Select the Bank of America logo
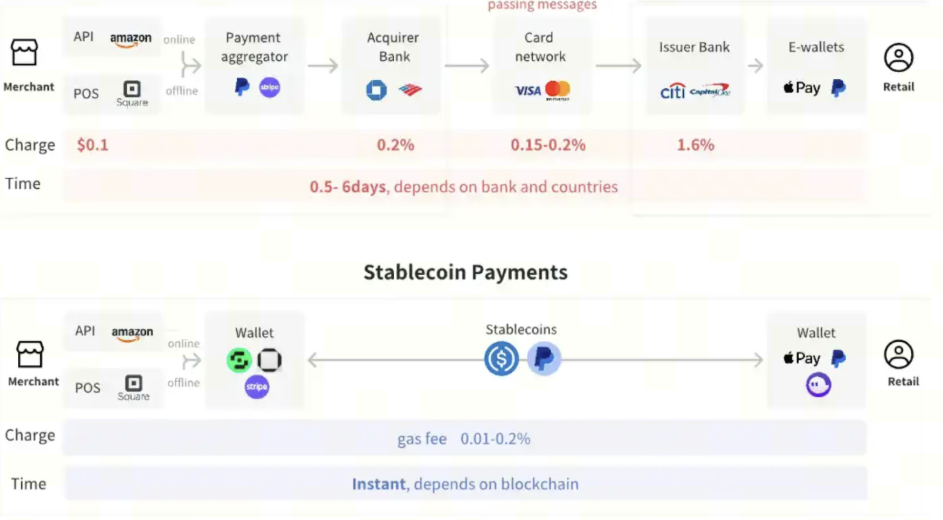943x520 pixels. [x=410, y=91]
